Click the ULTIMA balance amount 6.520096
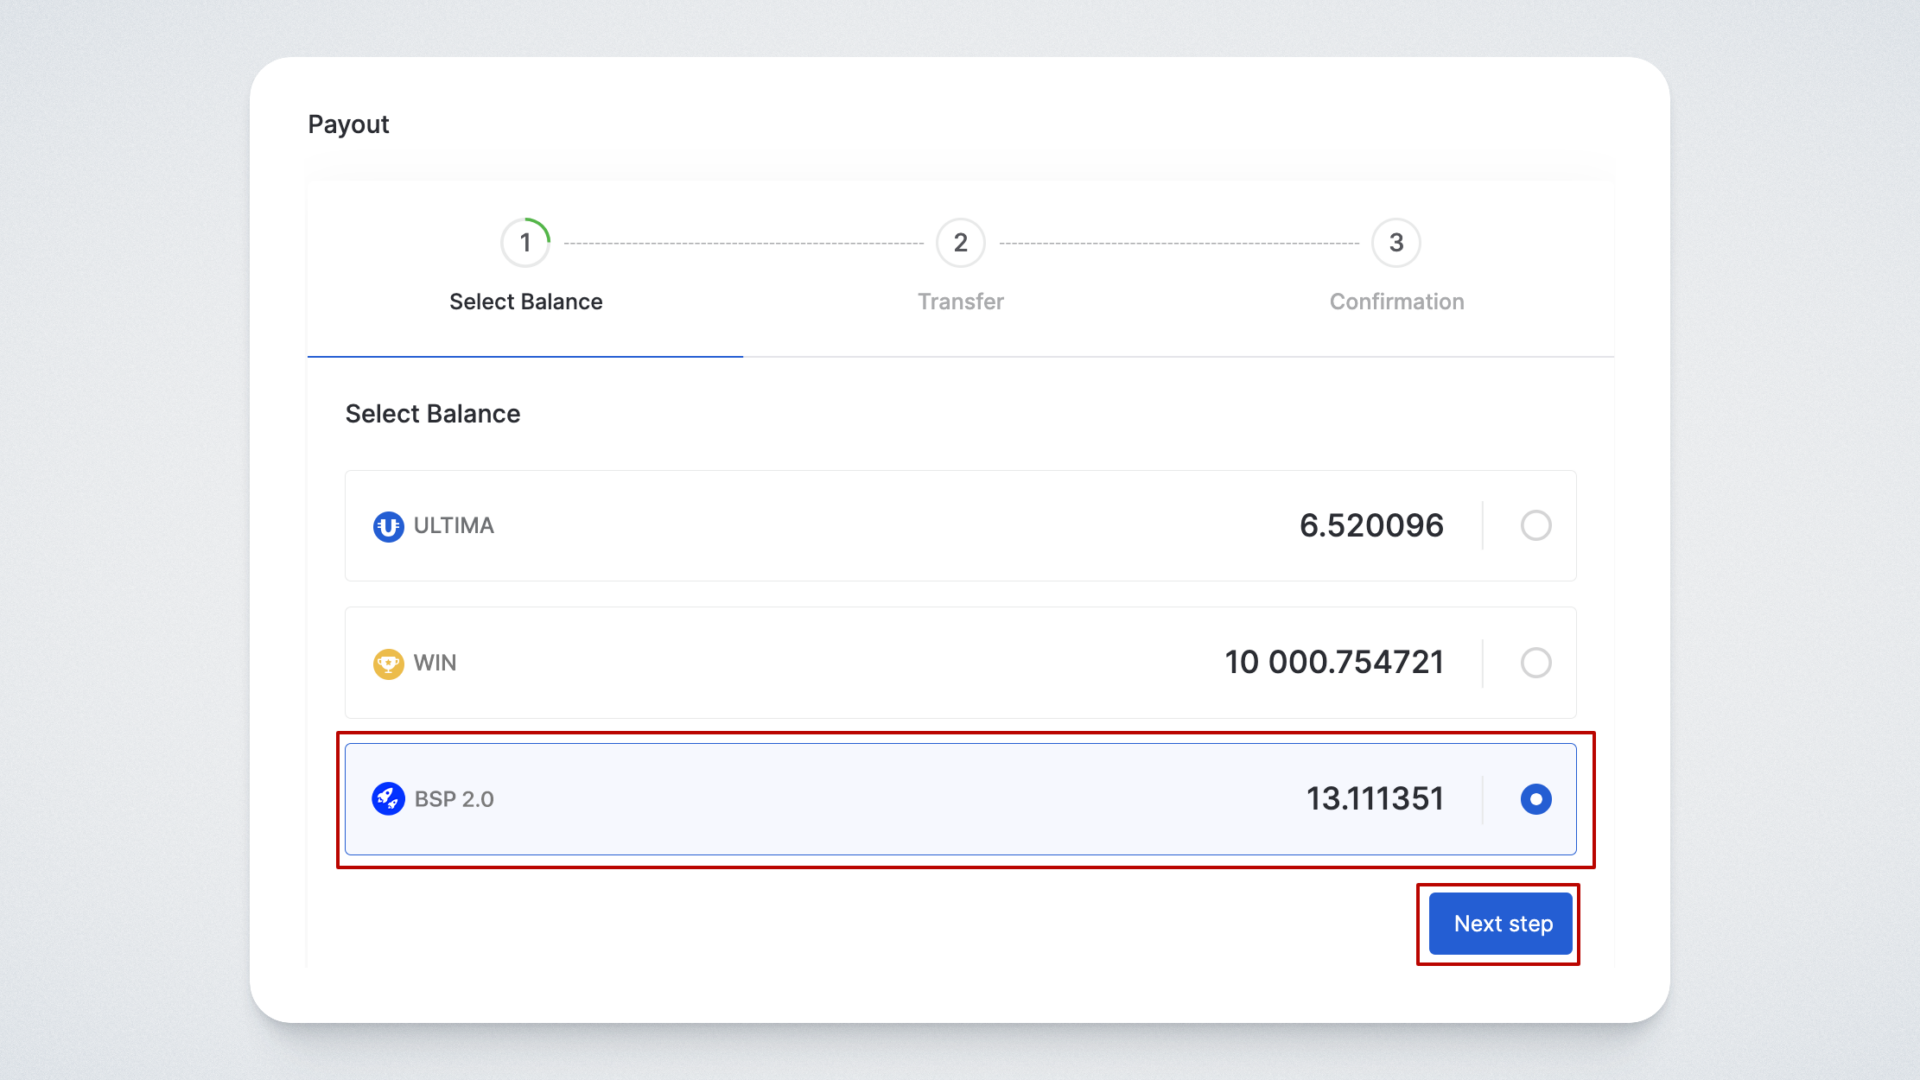Image resolution: width=1920 pixels, height=1080 pixels. pos(1371,526)
